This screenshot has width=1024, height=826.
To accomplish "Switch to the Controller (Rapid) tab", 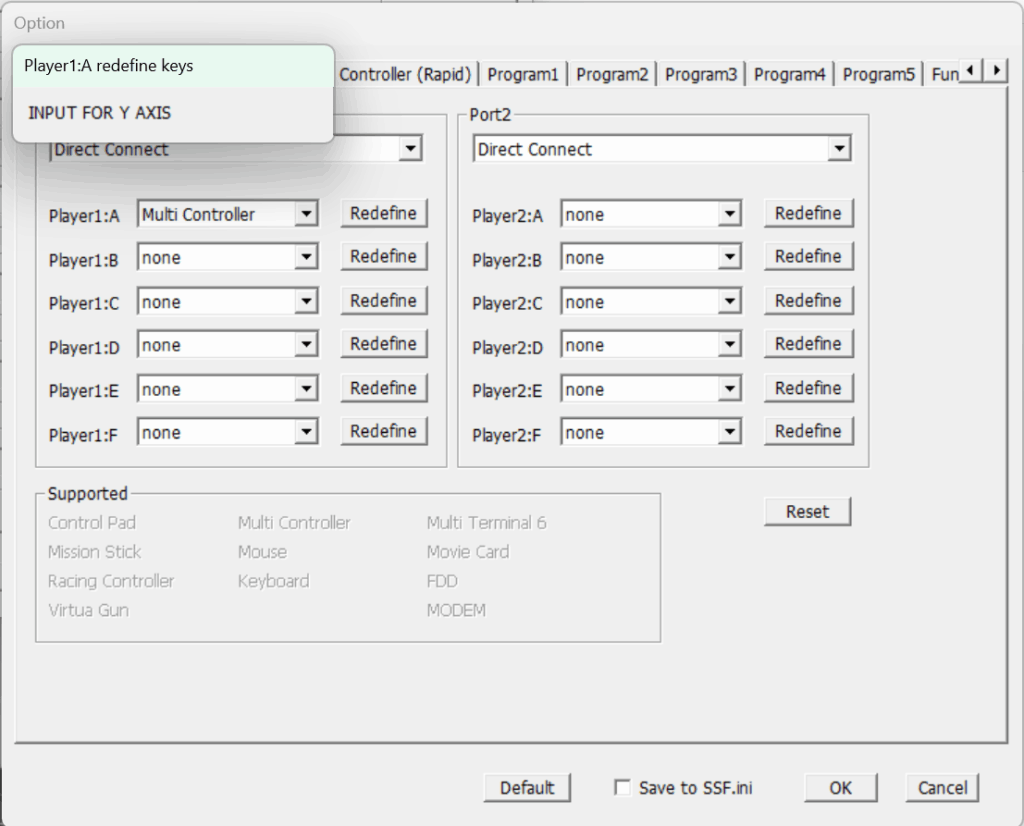I will click(x=405, y=74).
